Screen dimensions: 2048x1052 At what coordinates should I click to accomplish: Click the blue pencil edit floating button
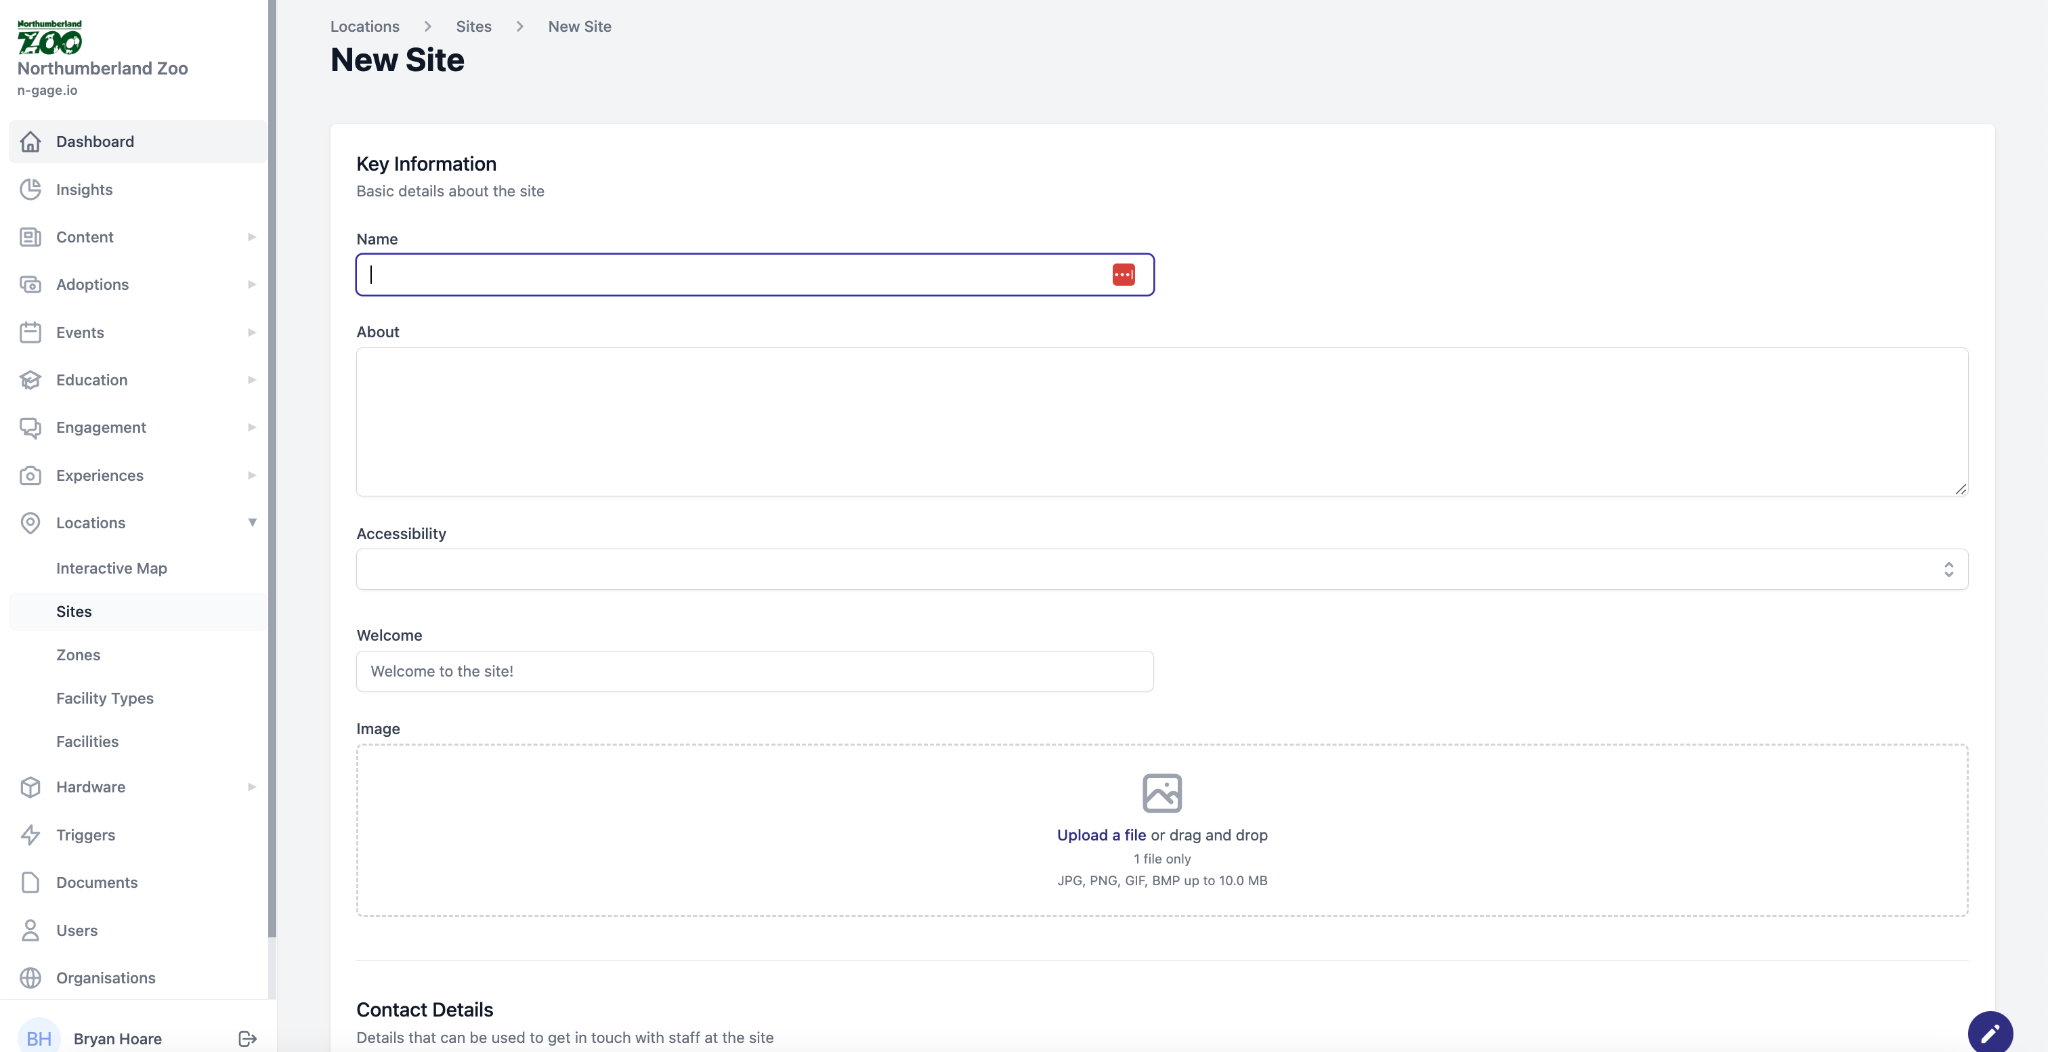[x=1989, y=1032]
